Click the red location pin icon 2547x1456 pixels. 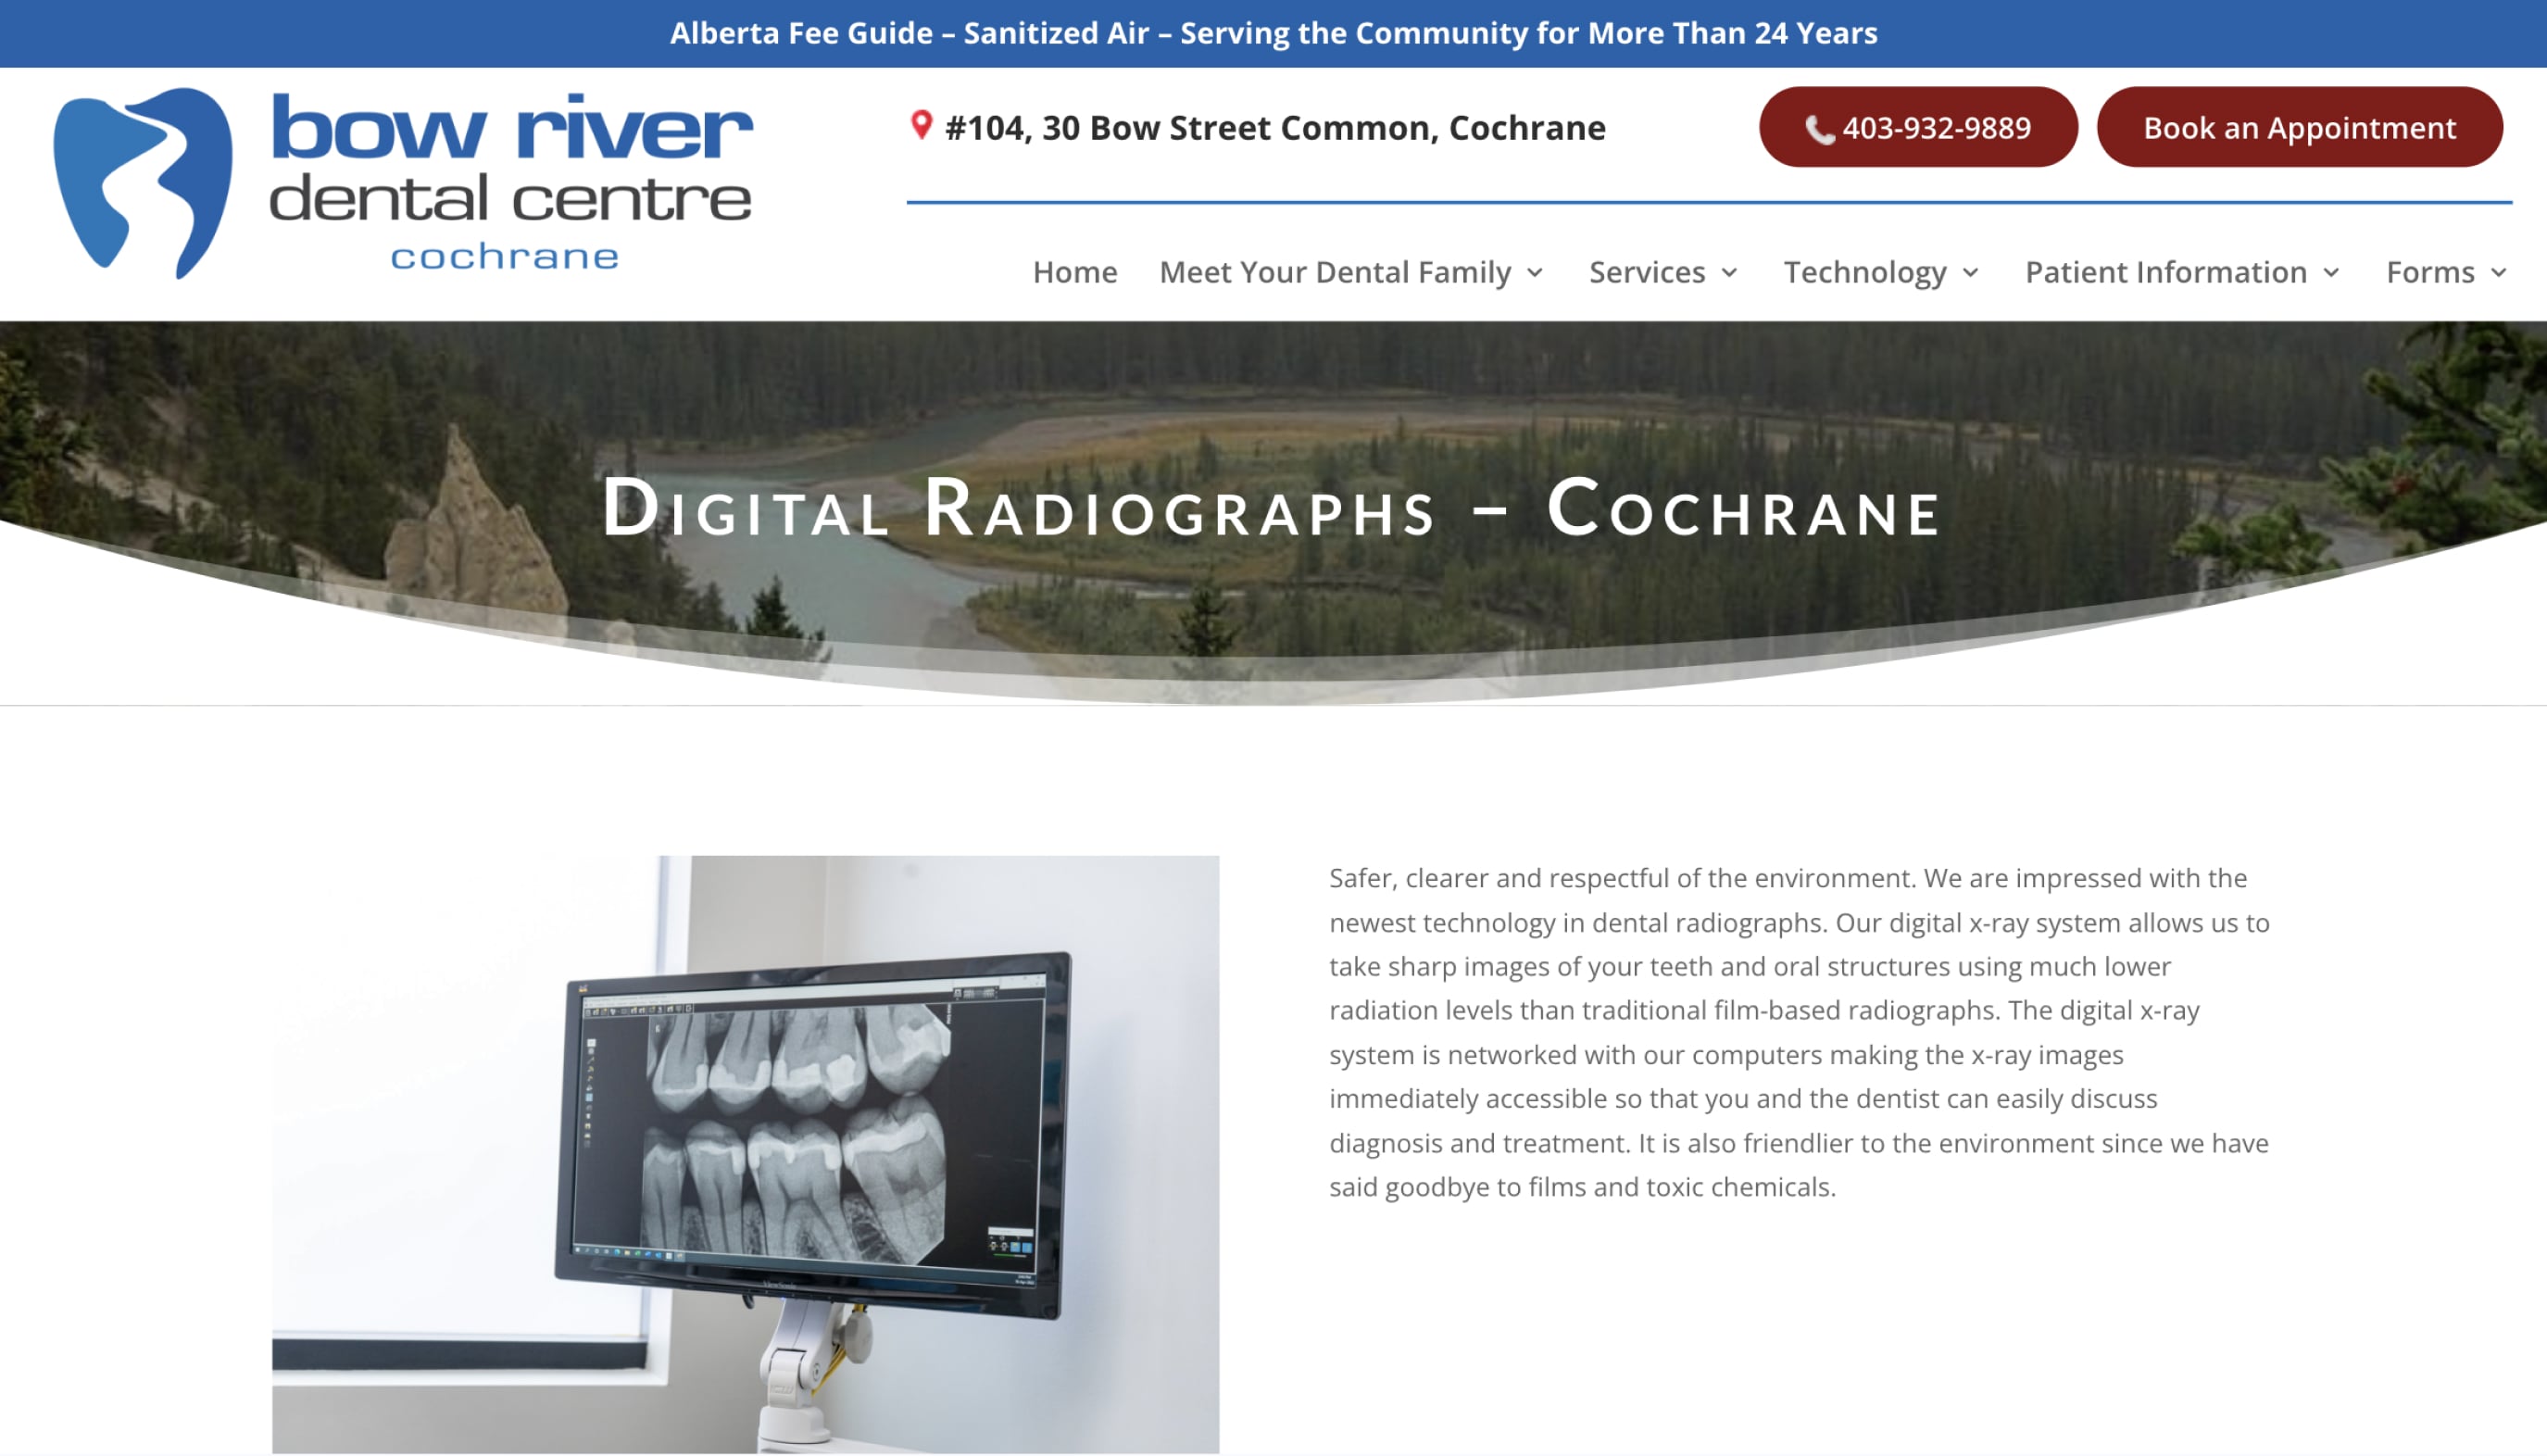tap(920, 126)
